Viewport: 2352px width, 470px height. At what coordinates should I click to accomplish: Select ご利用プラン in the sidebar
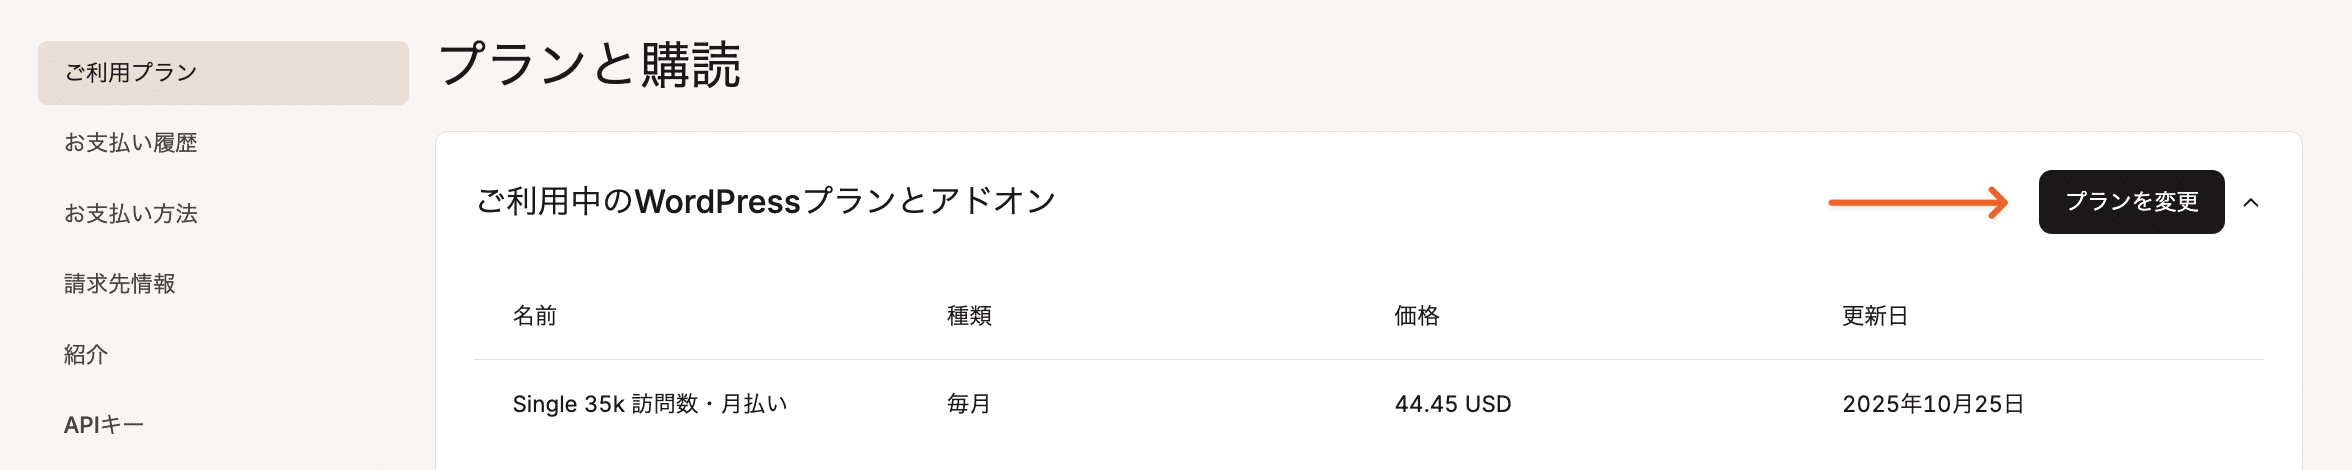(x=131, y=73)
